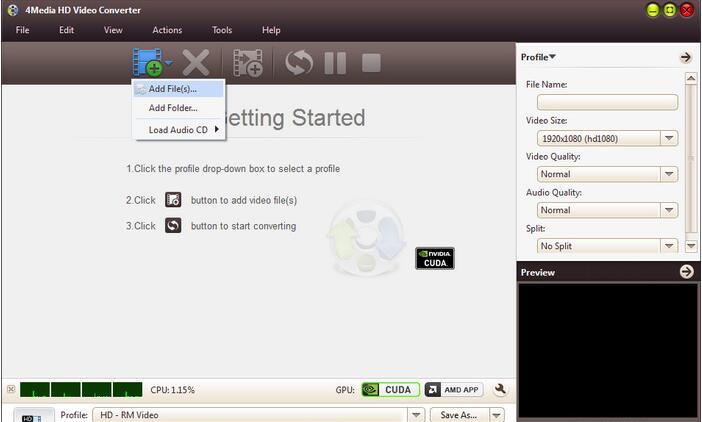
Task: Open the File menu
Action: pos(22,30)
